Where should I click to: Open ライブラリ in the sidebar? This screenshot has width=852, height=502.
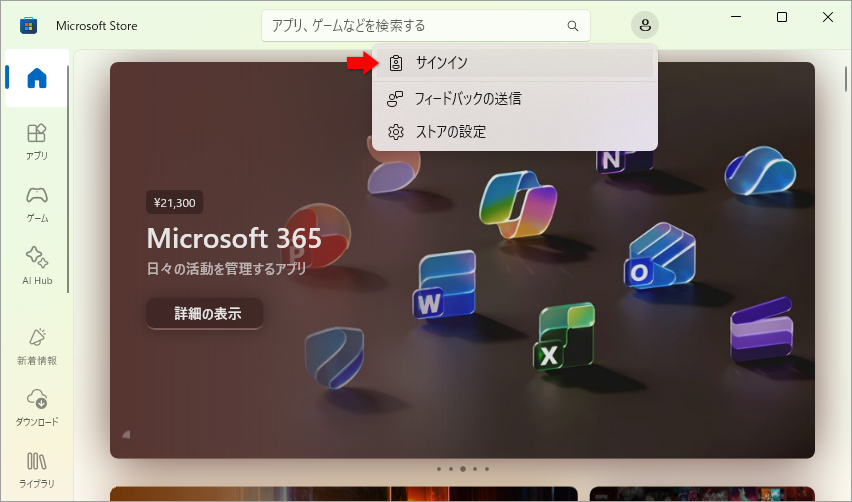(37, 468)
